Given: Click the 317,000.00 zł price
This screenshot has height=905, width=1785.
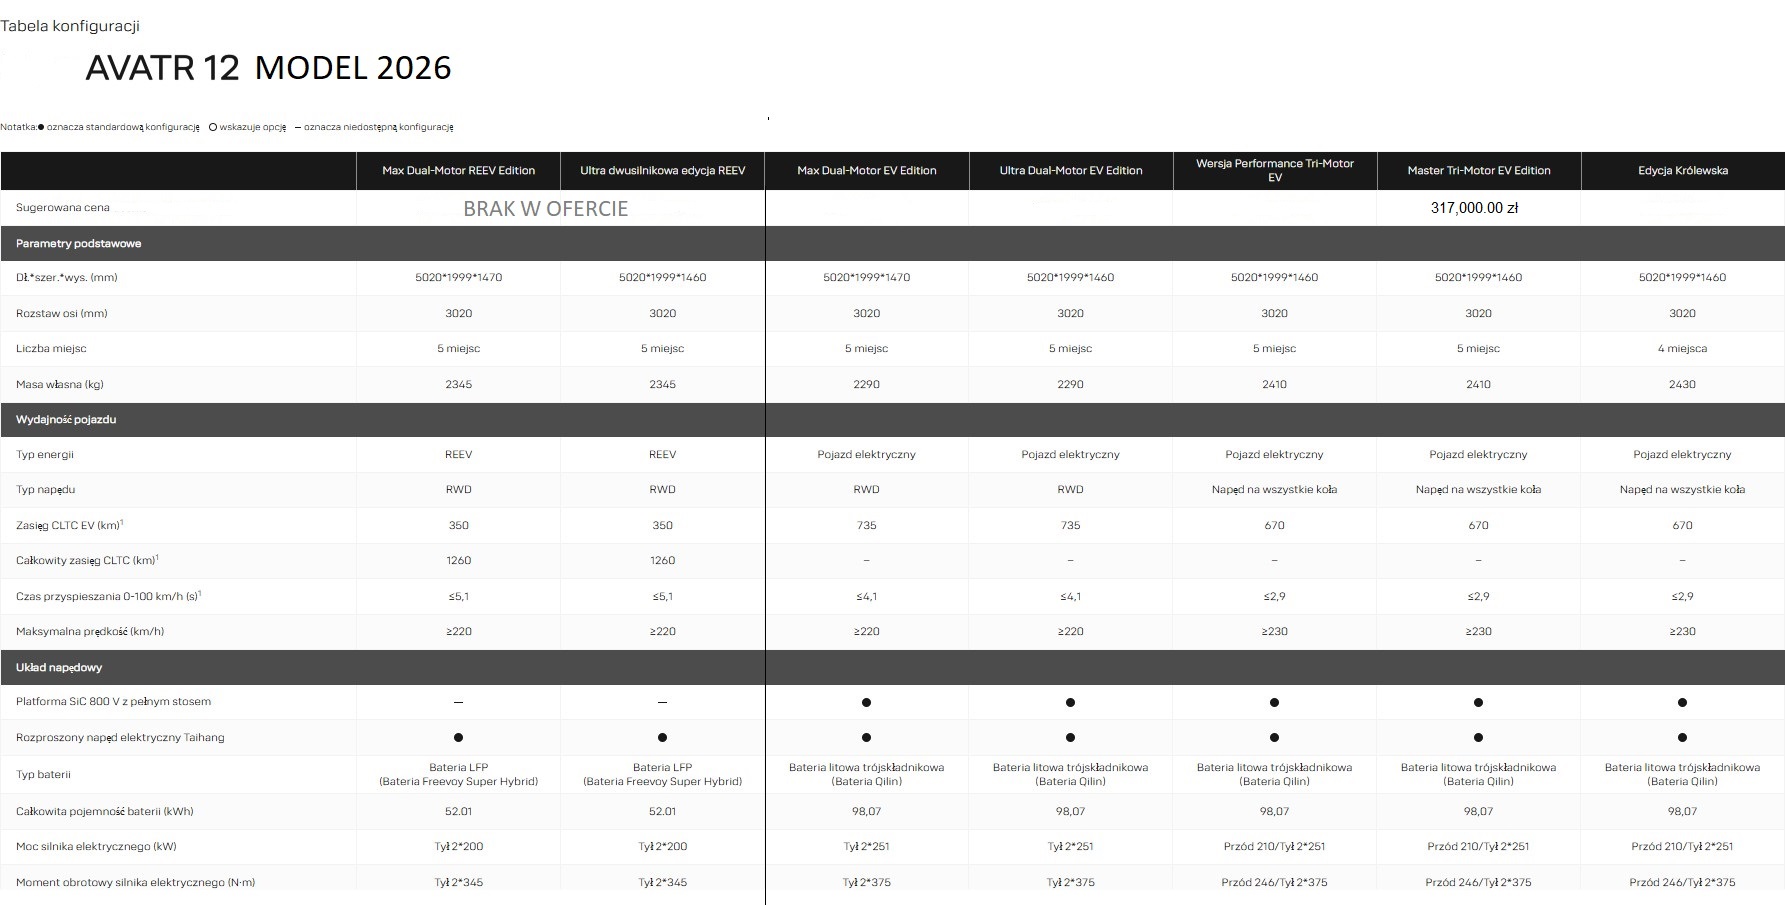Looking at the screenshot, I should [x=1474, y=208].
